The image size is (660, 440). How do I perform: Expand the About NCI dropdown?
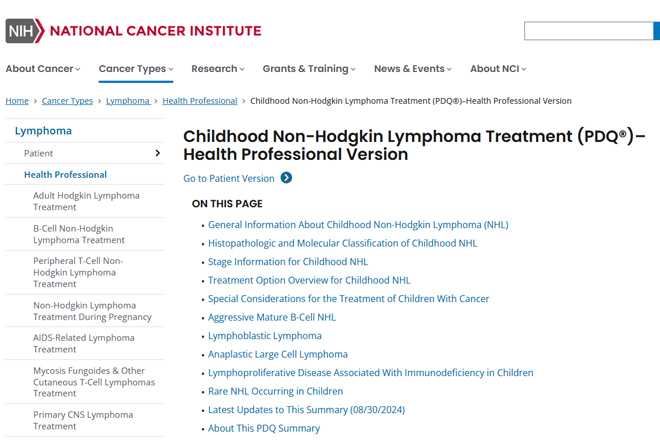(x=498, y=69)
